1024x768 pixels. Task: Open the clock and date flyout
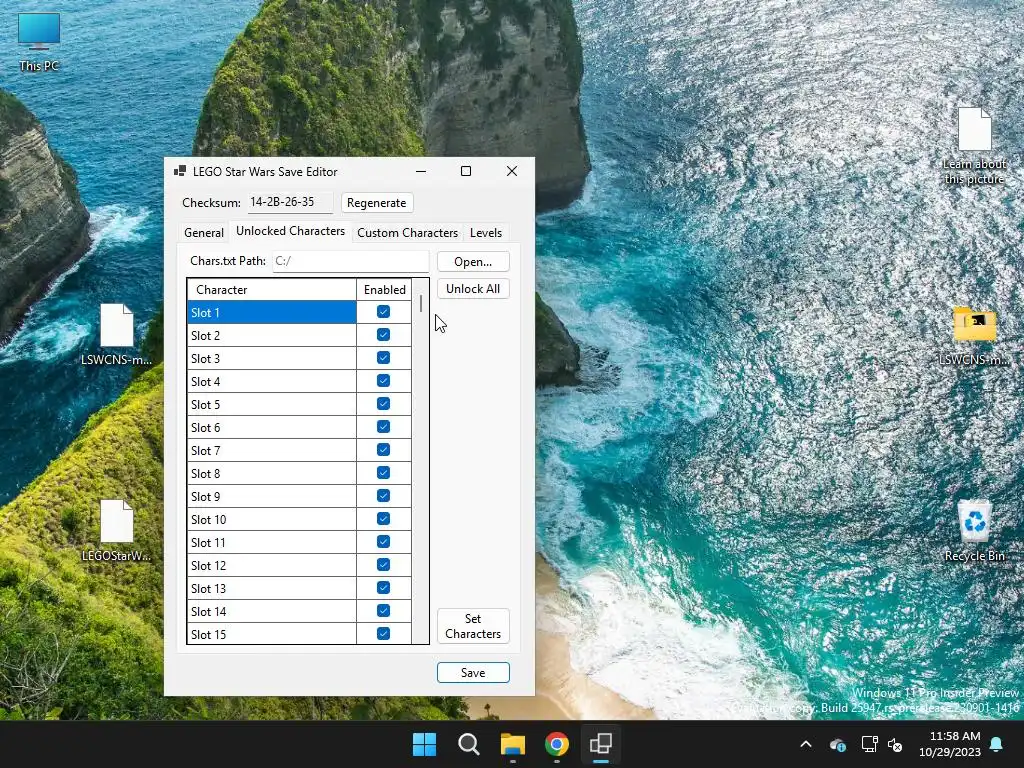[950, 744]
